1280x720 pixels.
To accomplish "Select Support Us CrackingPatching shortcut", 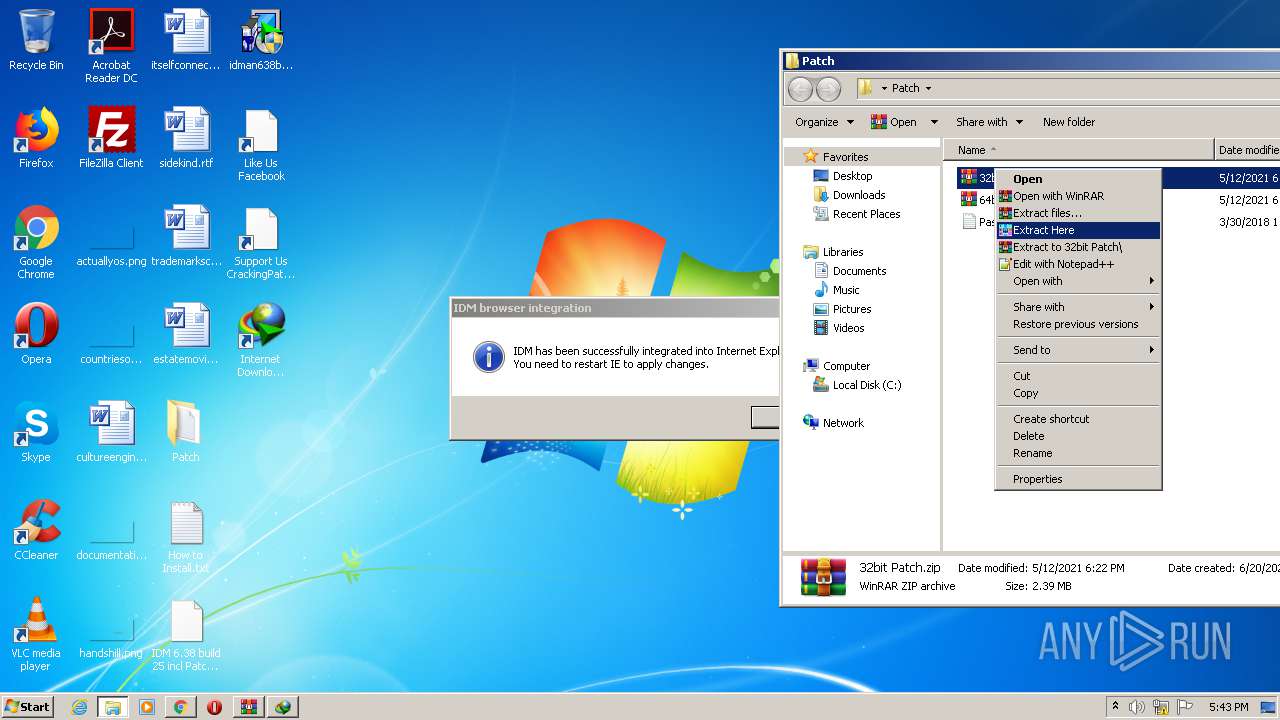I will coord(261,242).
